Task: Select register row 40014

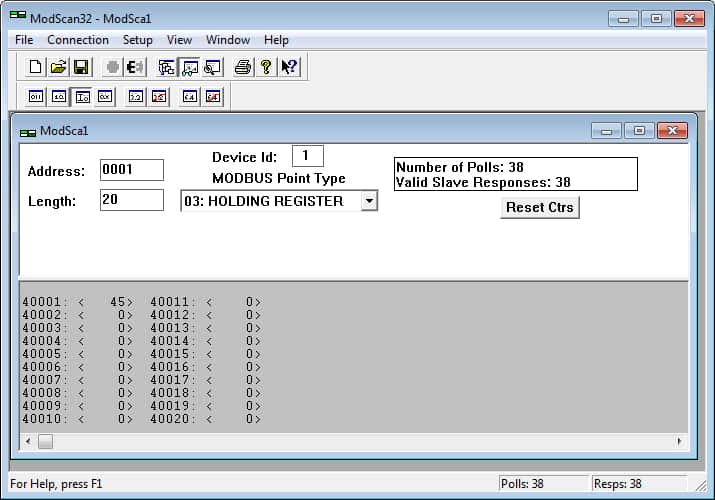Action: 206,341
